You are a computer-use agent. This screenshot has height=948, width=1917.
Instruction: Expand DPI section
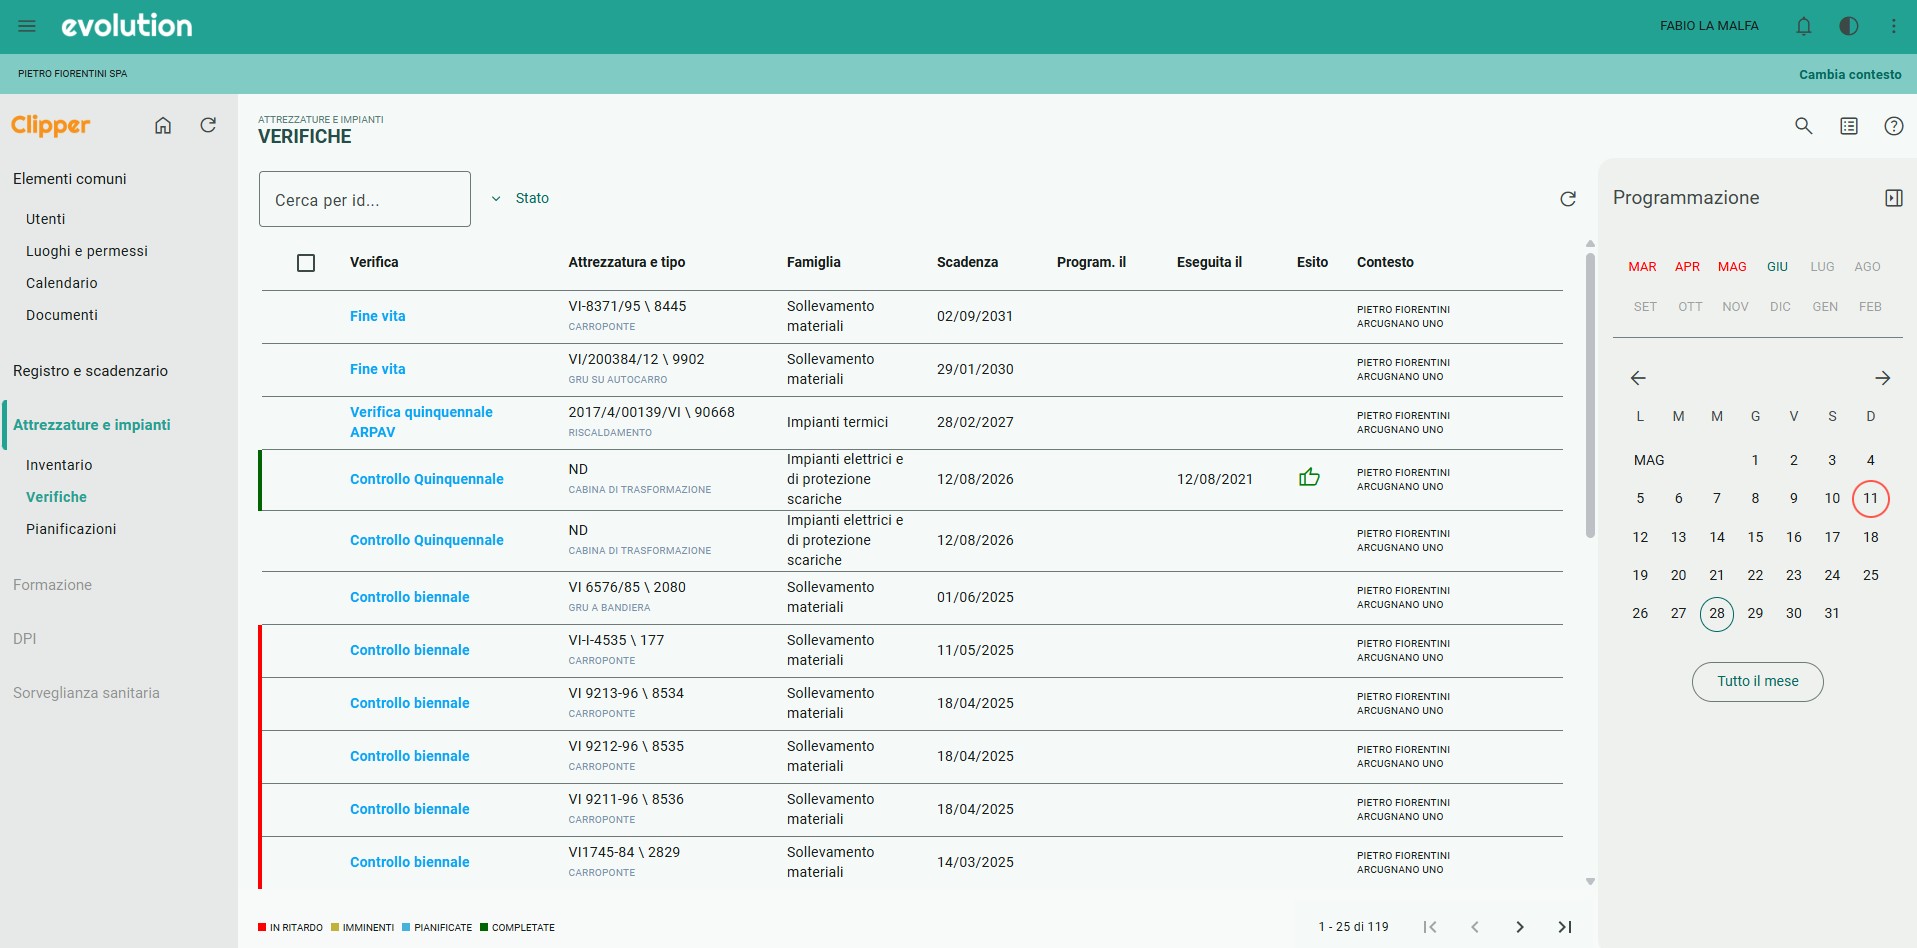click(25, 639)
